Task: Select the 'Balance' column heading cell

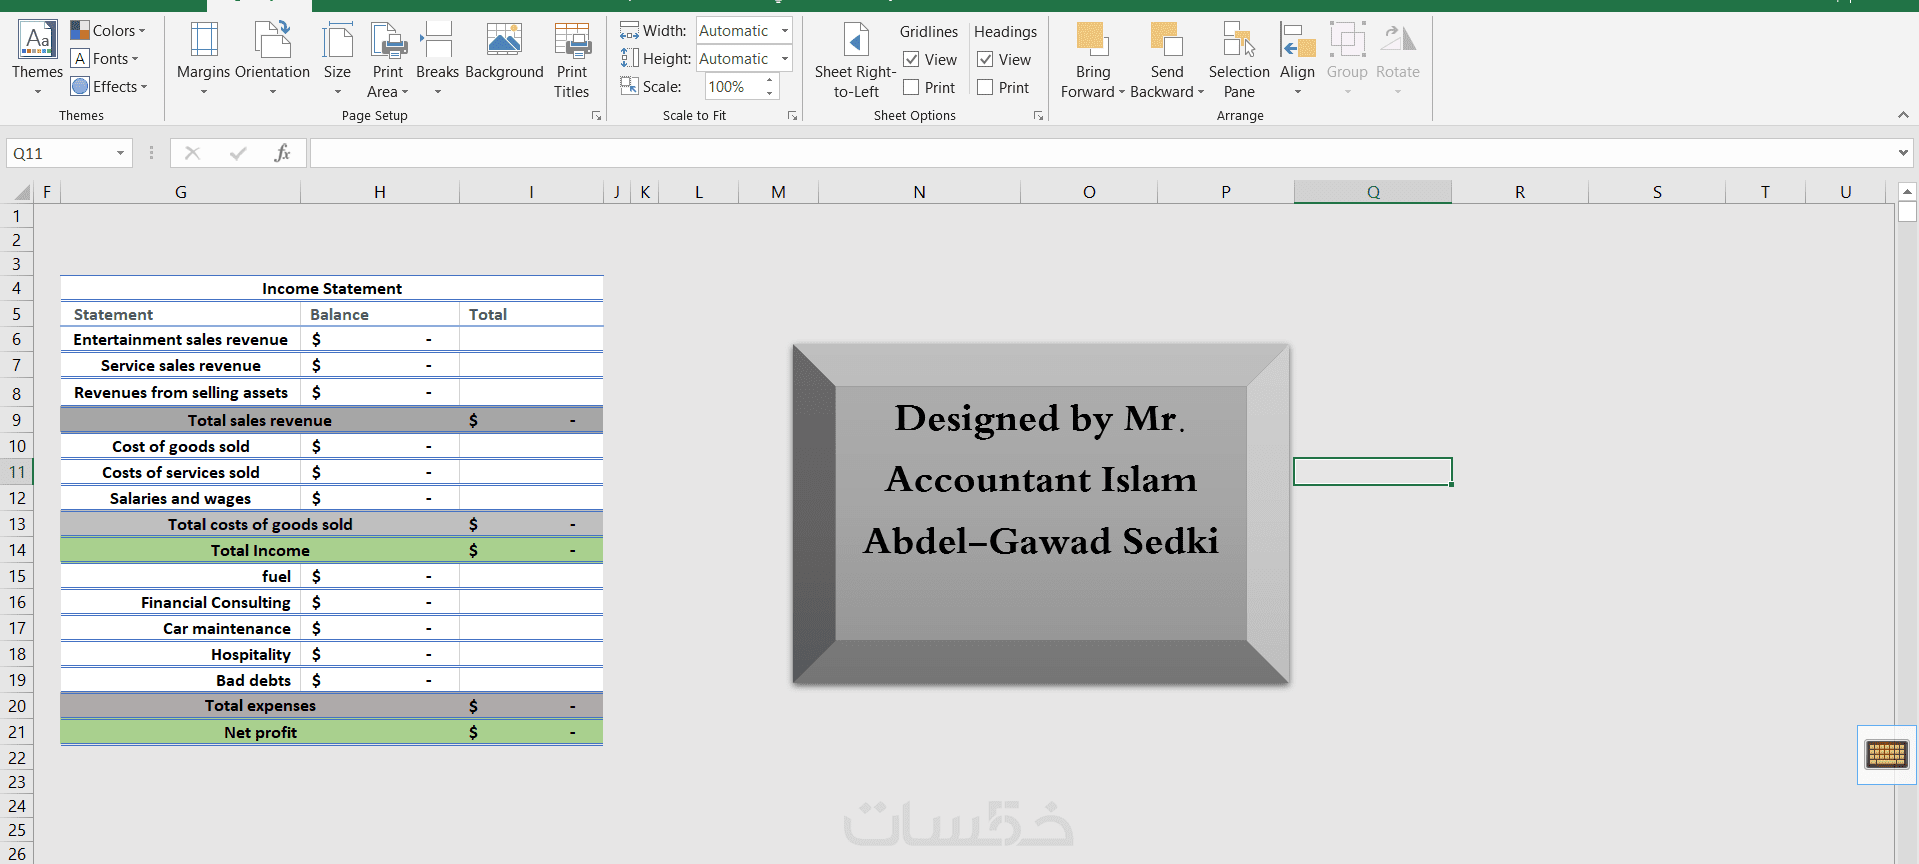Action: (380, 314)
